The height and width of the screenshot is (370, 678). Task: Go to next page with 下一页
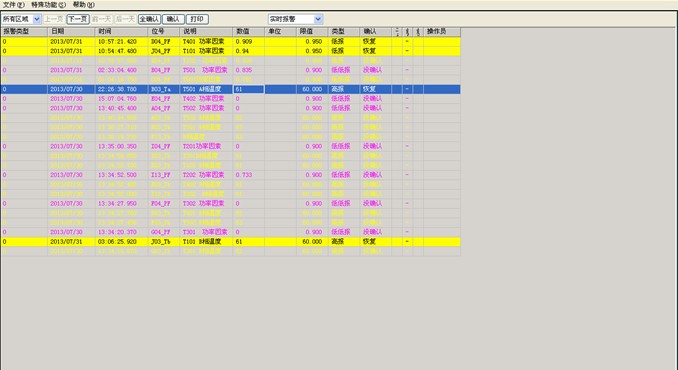tap(78, 19)
